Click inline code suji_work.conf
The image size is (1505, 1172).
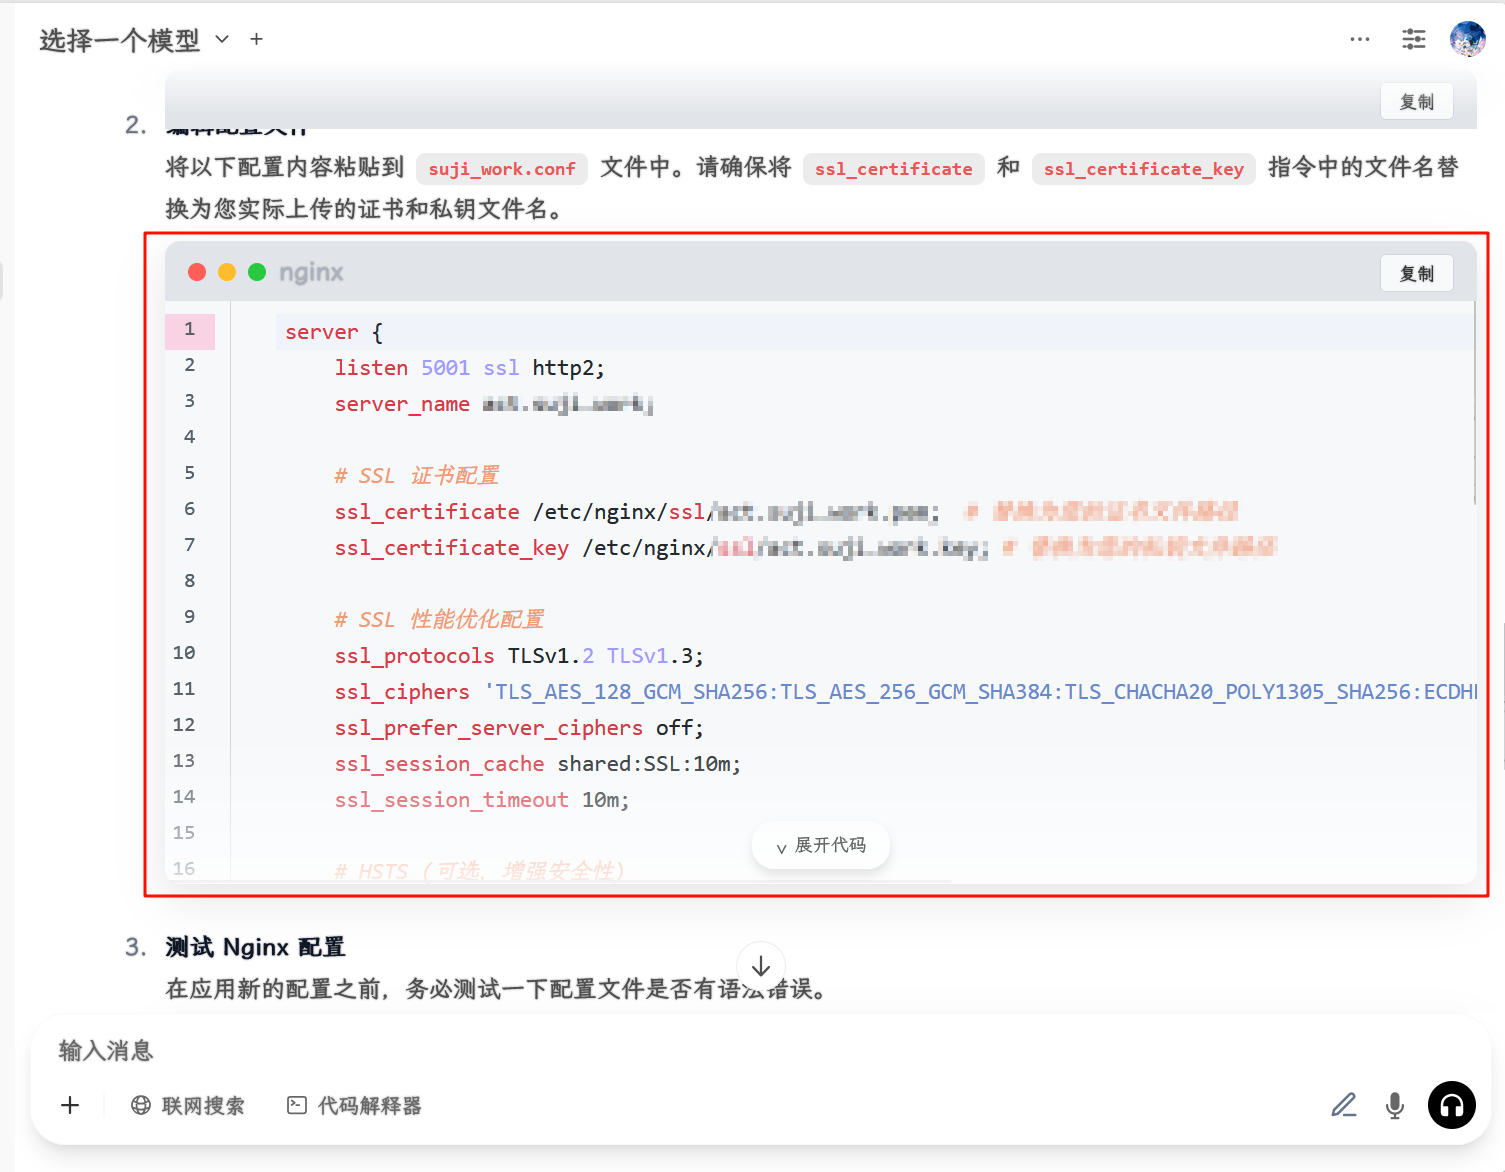click(502, 169)
